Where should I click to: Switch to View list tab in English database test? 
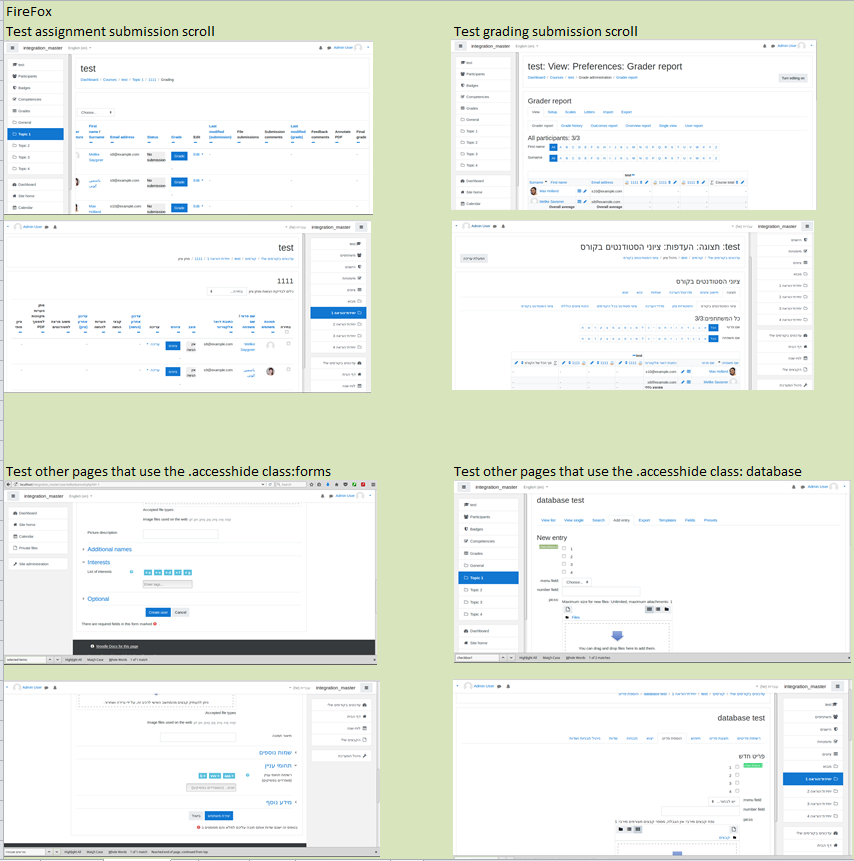tap(548, 520)
